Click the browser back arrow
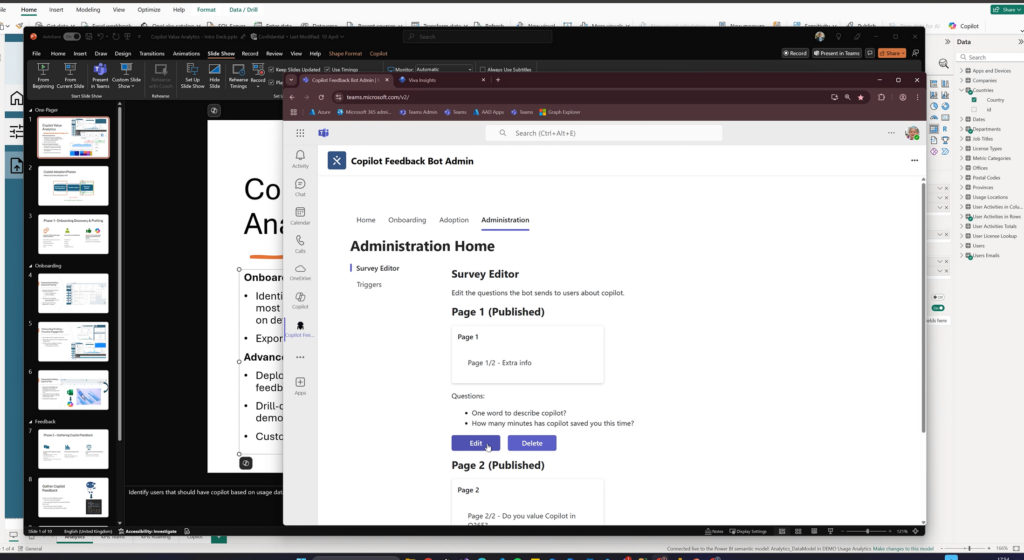1024x560 pixels. click(x=292, y=97)
